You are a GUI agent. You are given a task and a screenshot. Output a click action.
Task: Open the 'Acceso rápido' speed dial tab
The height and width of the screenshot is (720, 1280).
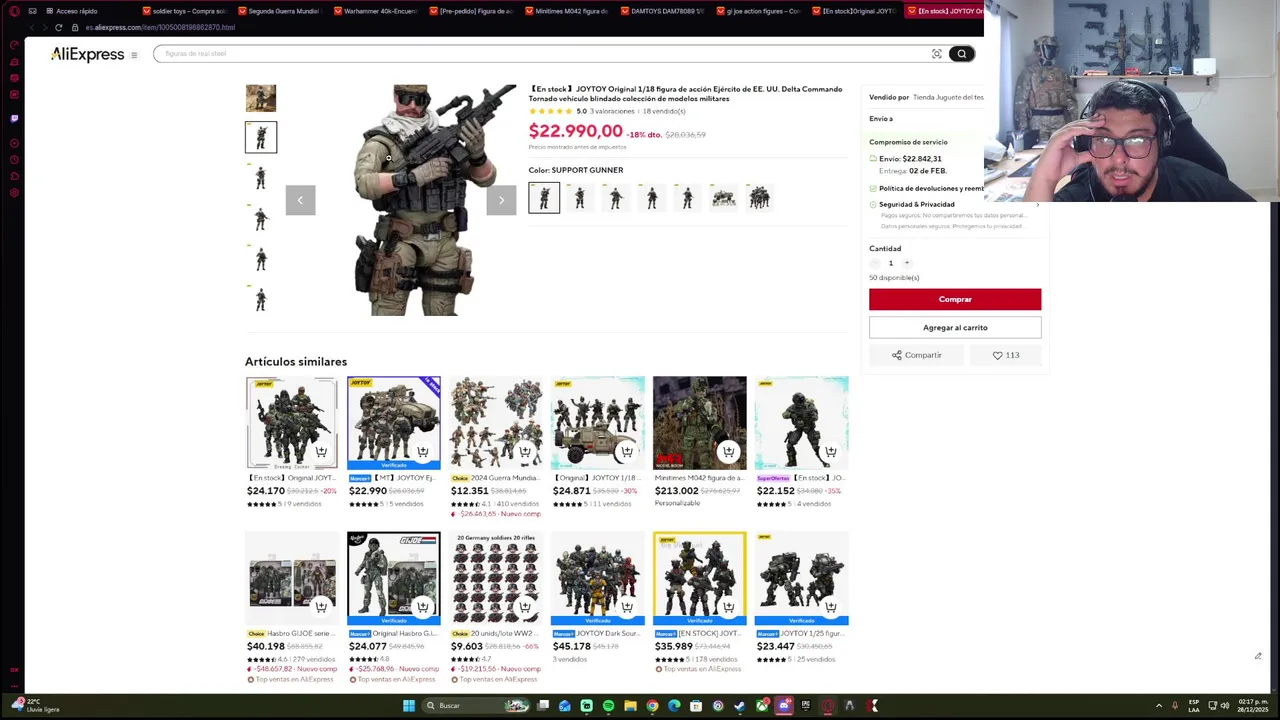point(72,11)
